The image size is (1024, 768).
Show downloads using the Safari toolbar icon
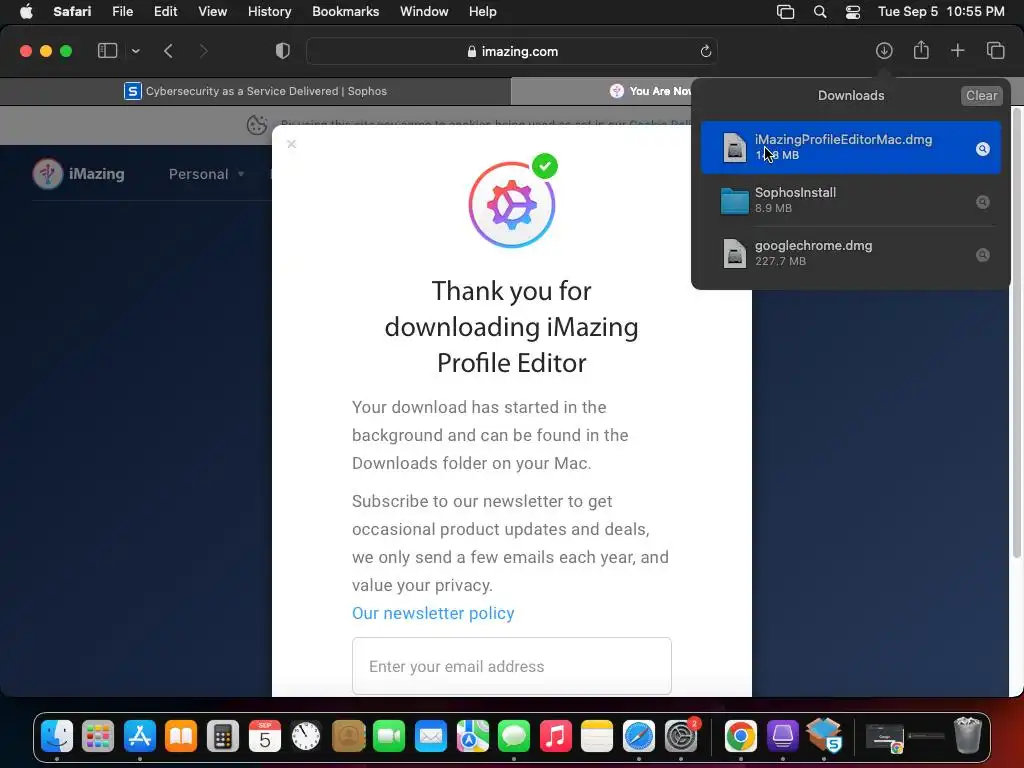pyautogui.click(x=884, y=51)
